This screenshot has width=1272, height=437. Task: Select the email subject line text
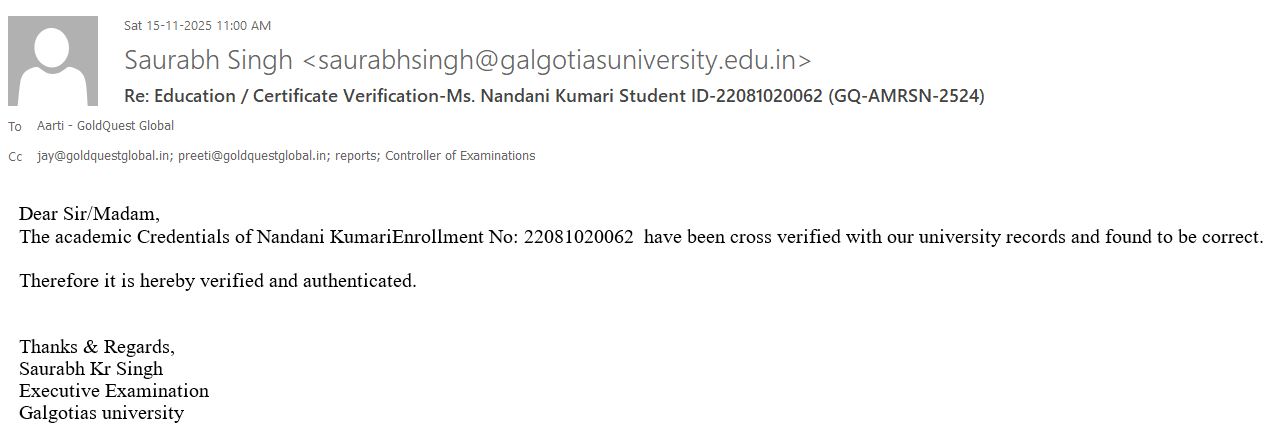pyautogui.click(x=554, y=96)
